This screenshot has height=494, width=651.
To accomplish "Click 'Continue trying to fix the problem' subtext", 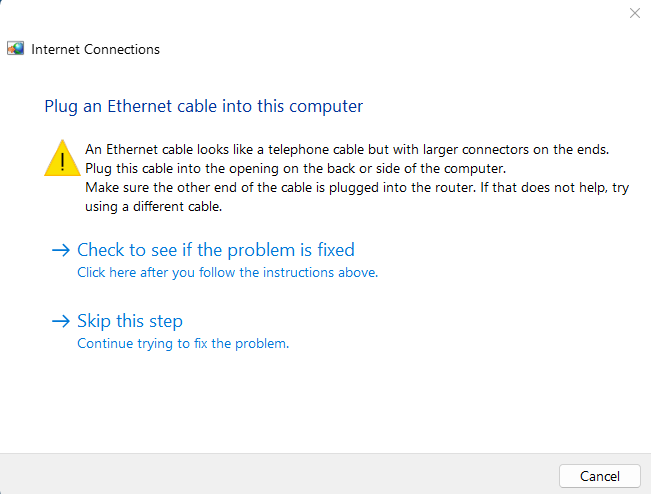I will tap(183, 343).
